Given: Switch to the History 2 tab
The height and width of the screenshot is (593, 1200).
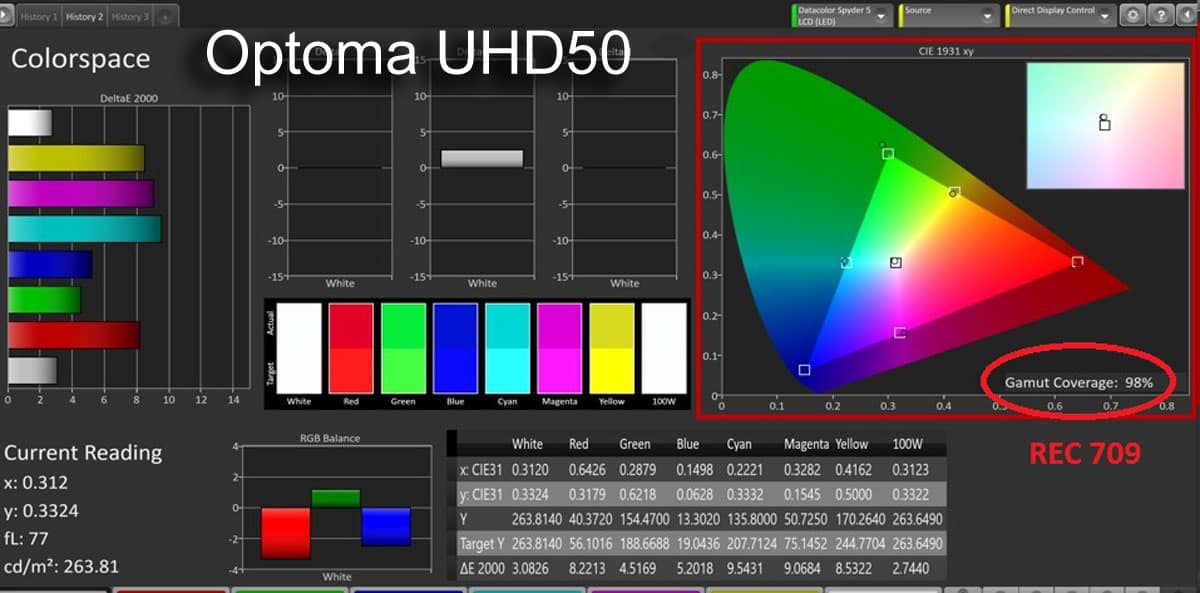Looking at the screenshot, I should [x=84, y=17].
